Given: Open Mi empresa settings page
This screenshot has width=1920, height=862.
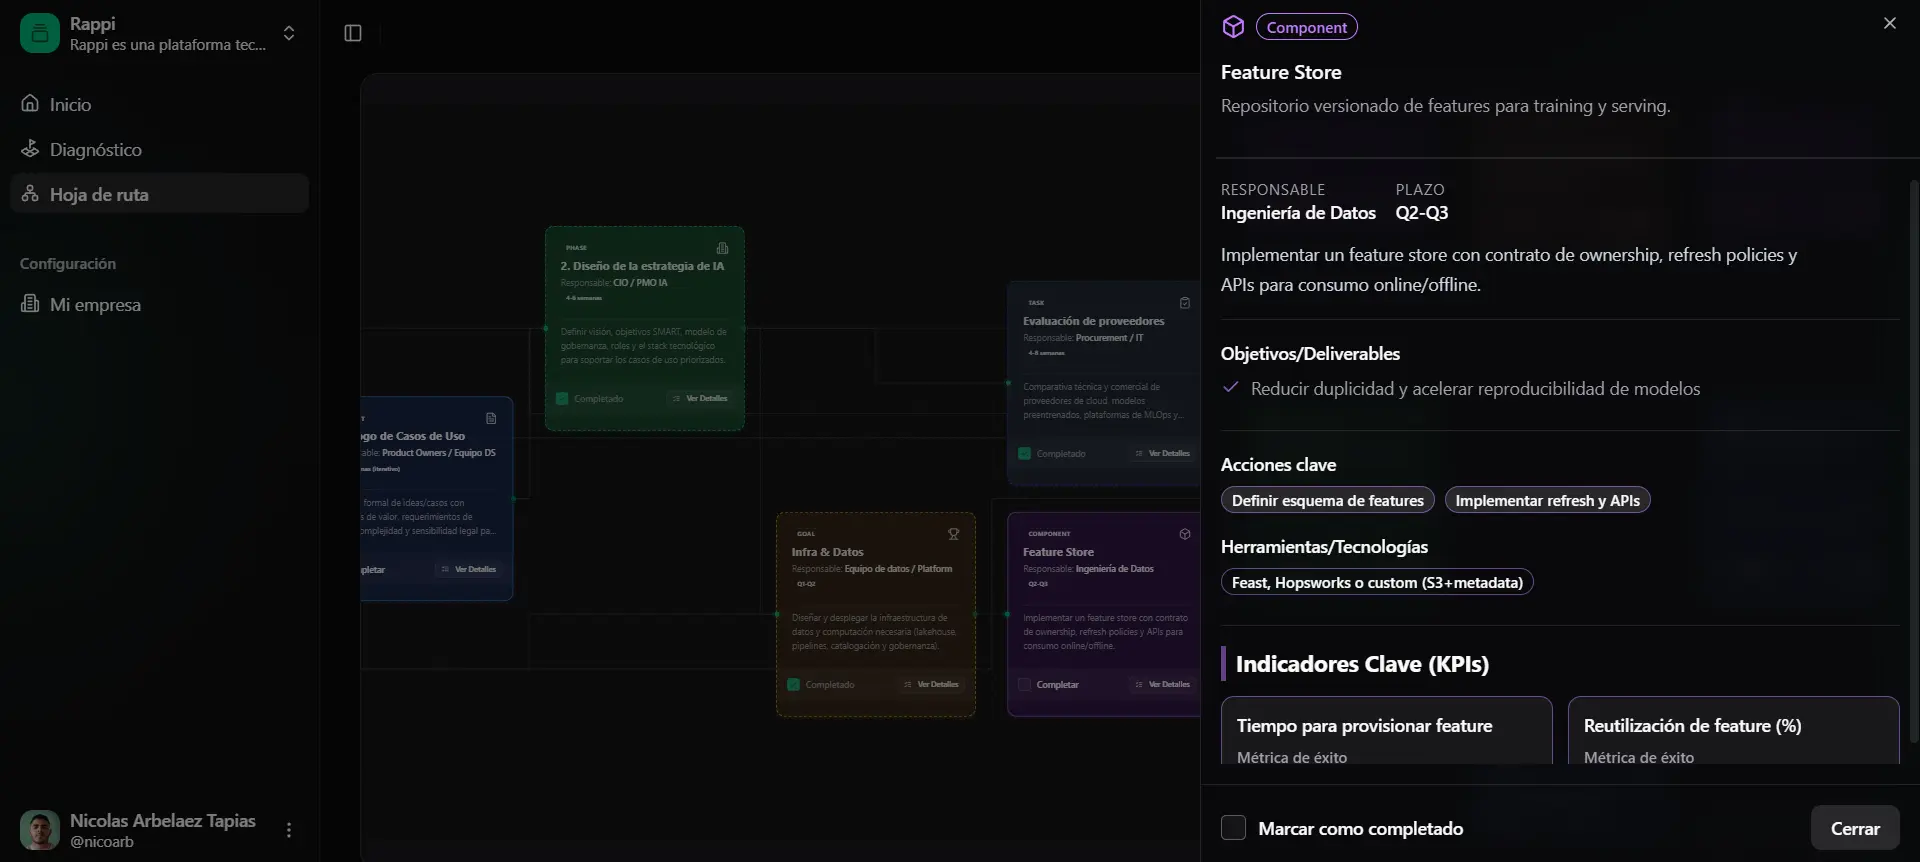Looking at the screenshot, I should (159, 304).
